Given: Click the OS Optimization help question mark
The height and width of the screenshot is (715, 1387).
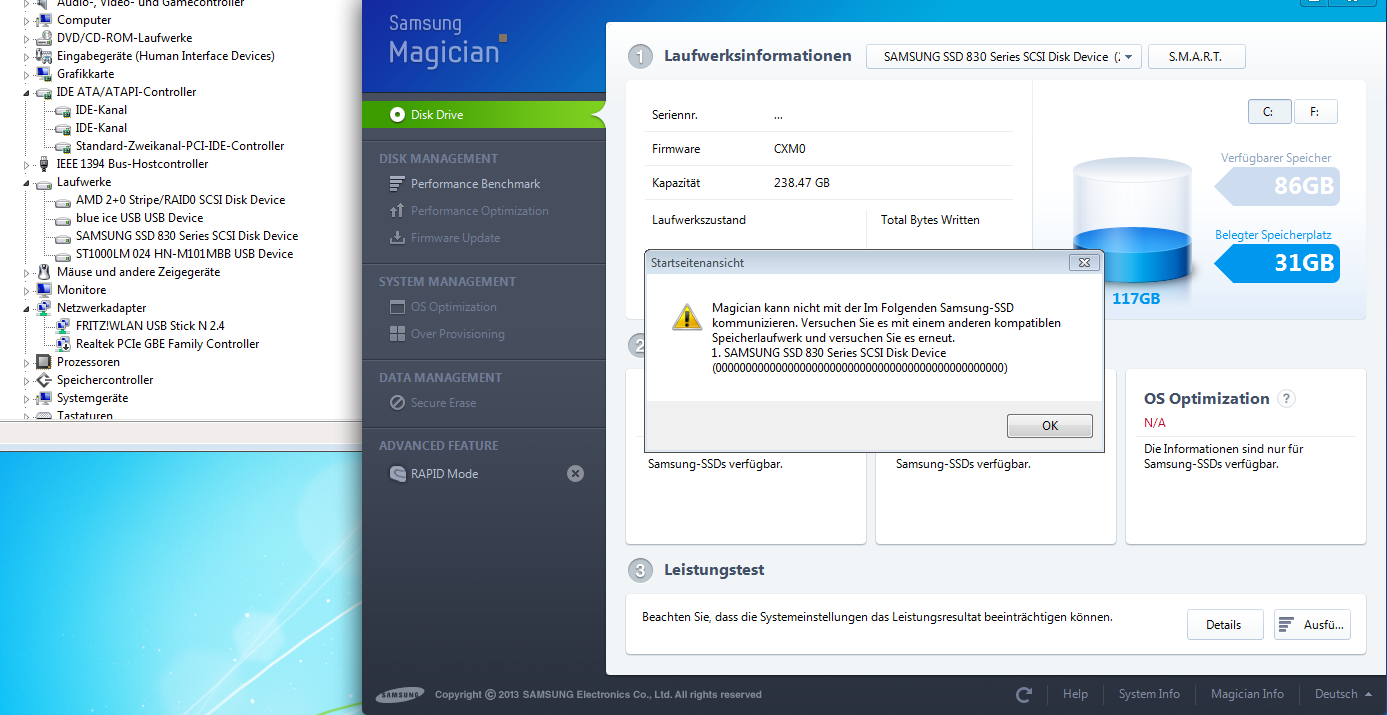Looking at the screenshot, I should [1287, 398].
